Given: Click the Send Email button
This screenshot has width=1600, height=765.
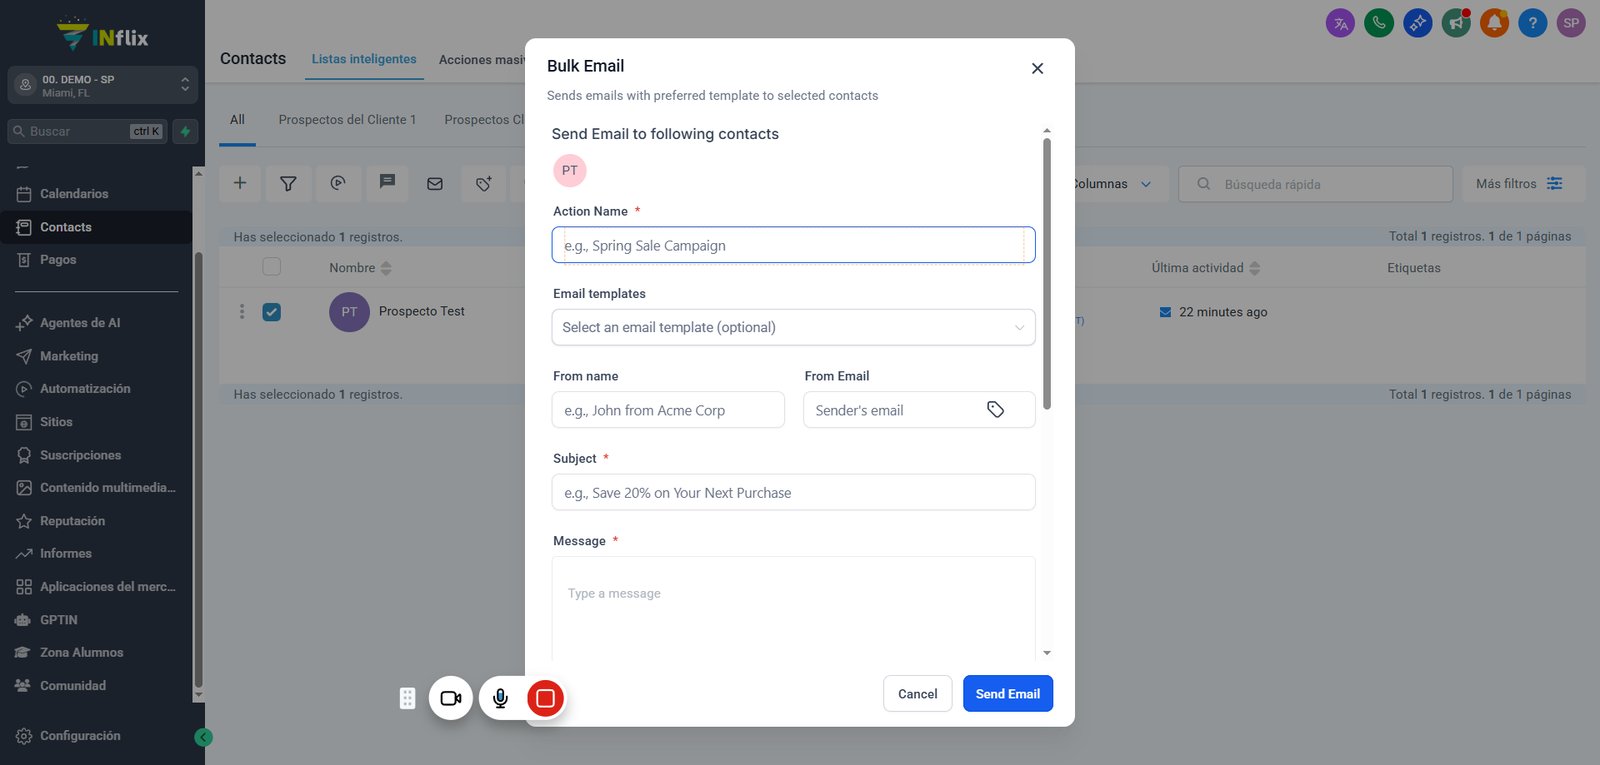Looking at the screenshot, I should [x=1008, y=694].
